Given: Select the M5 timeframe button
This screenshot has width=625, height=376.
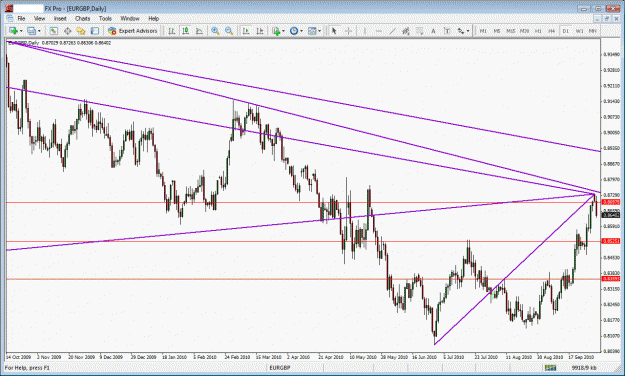Looking at the screenshot, I should 497,31.
